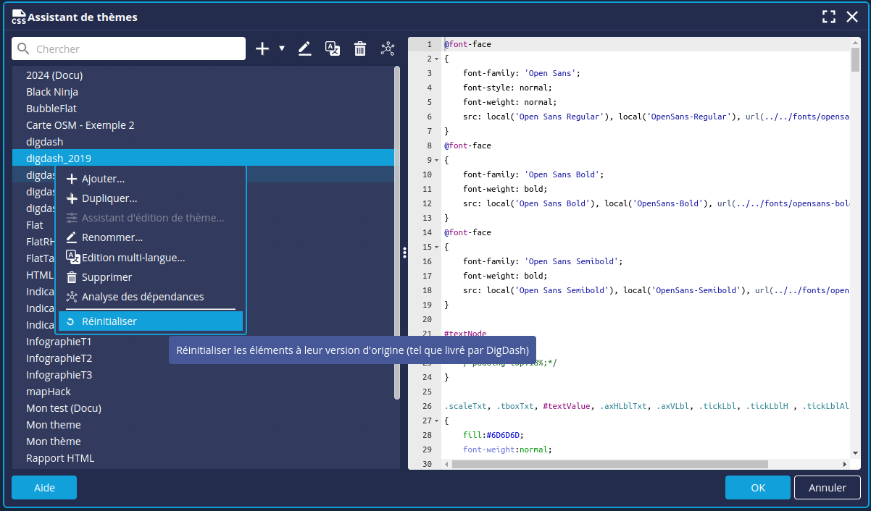The width and height of the screenshot is (871, 511).
Task: Confirm with the OK button
Action: click(x=757, y=487)
